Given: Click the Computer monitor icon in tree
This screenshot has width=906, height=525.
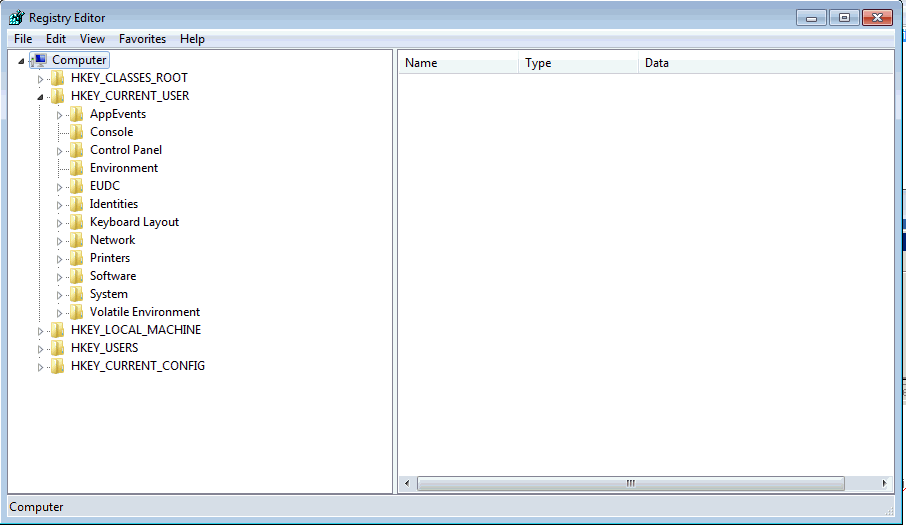Looking at the screenshot, I should coord(39,60).
